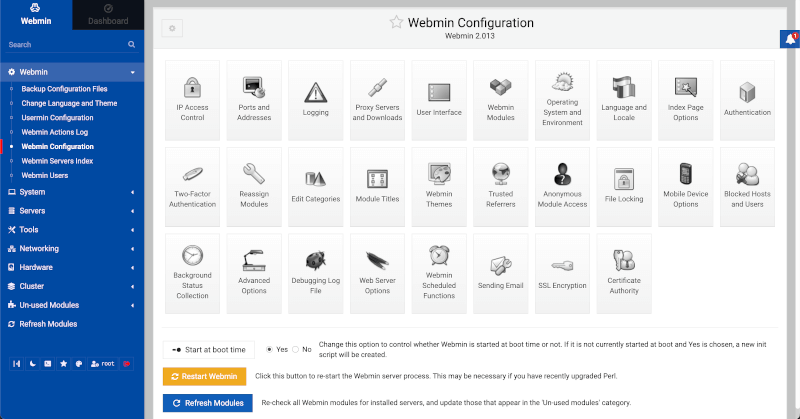Open Two-Factor Authentication
The height and width of the screenshot is (419, 800).
192,187
